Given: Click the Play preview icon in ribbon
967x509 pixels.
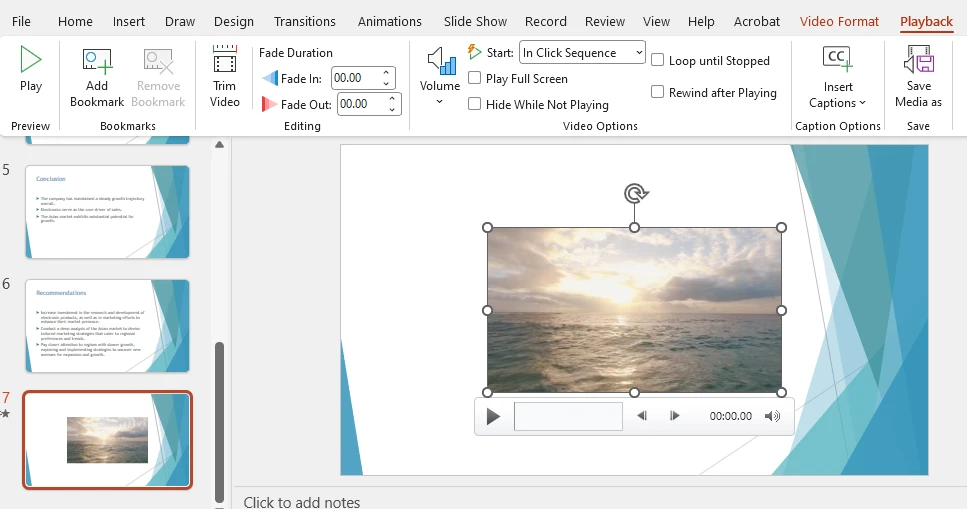Looking at the screenshot, I should pyautogui.click(x=30, y=60).
